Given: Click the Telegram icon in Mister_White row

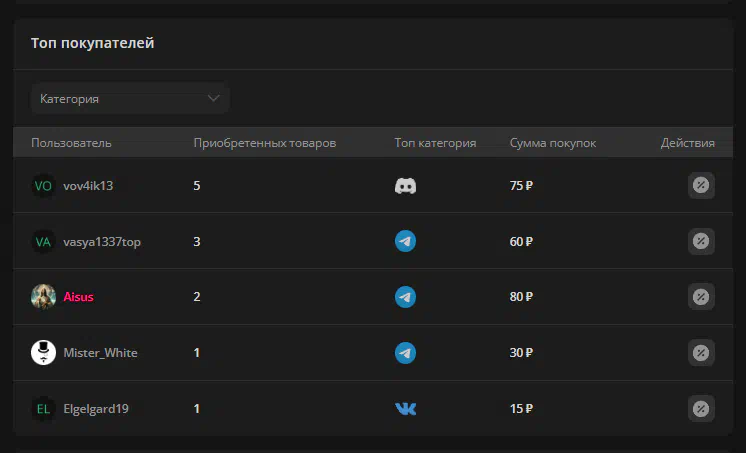Looking at the screenshot, I should [x=405, y=353].
